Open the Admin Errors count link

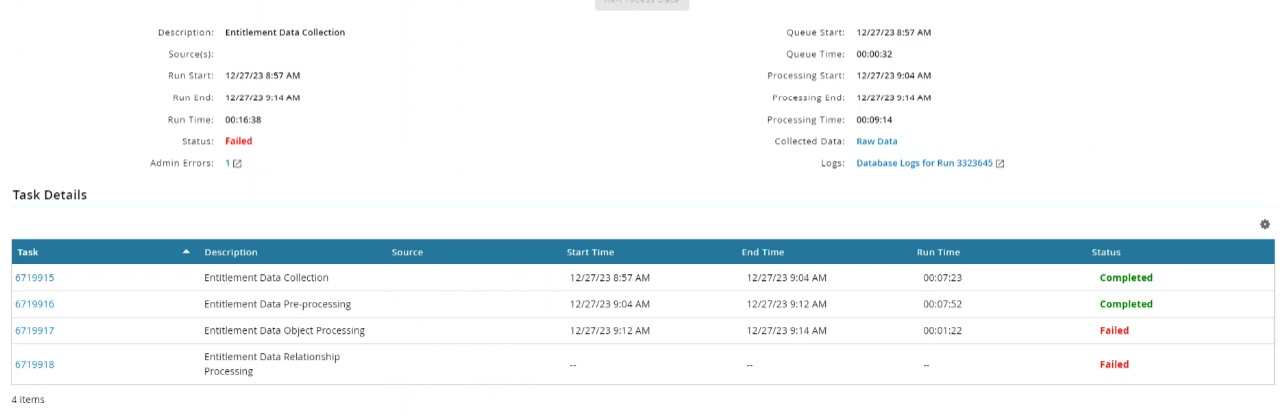[228, 163]
